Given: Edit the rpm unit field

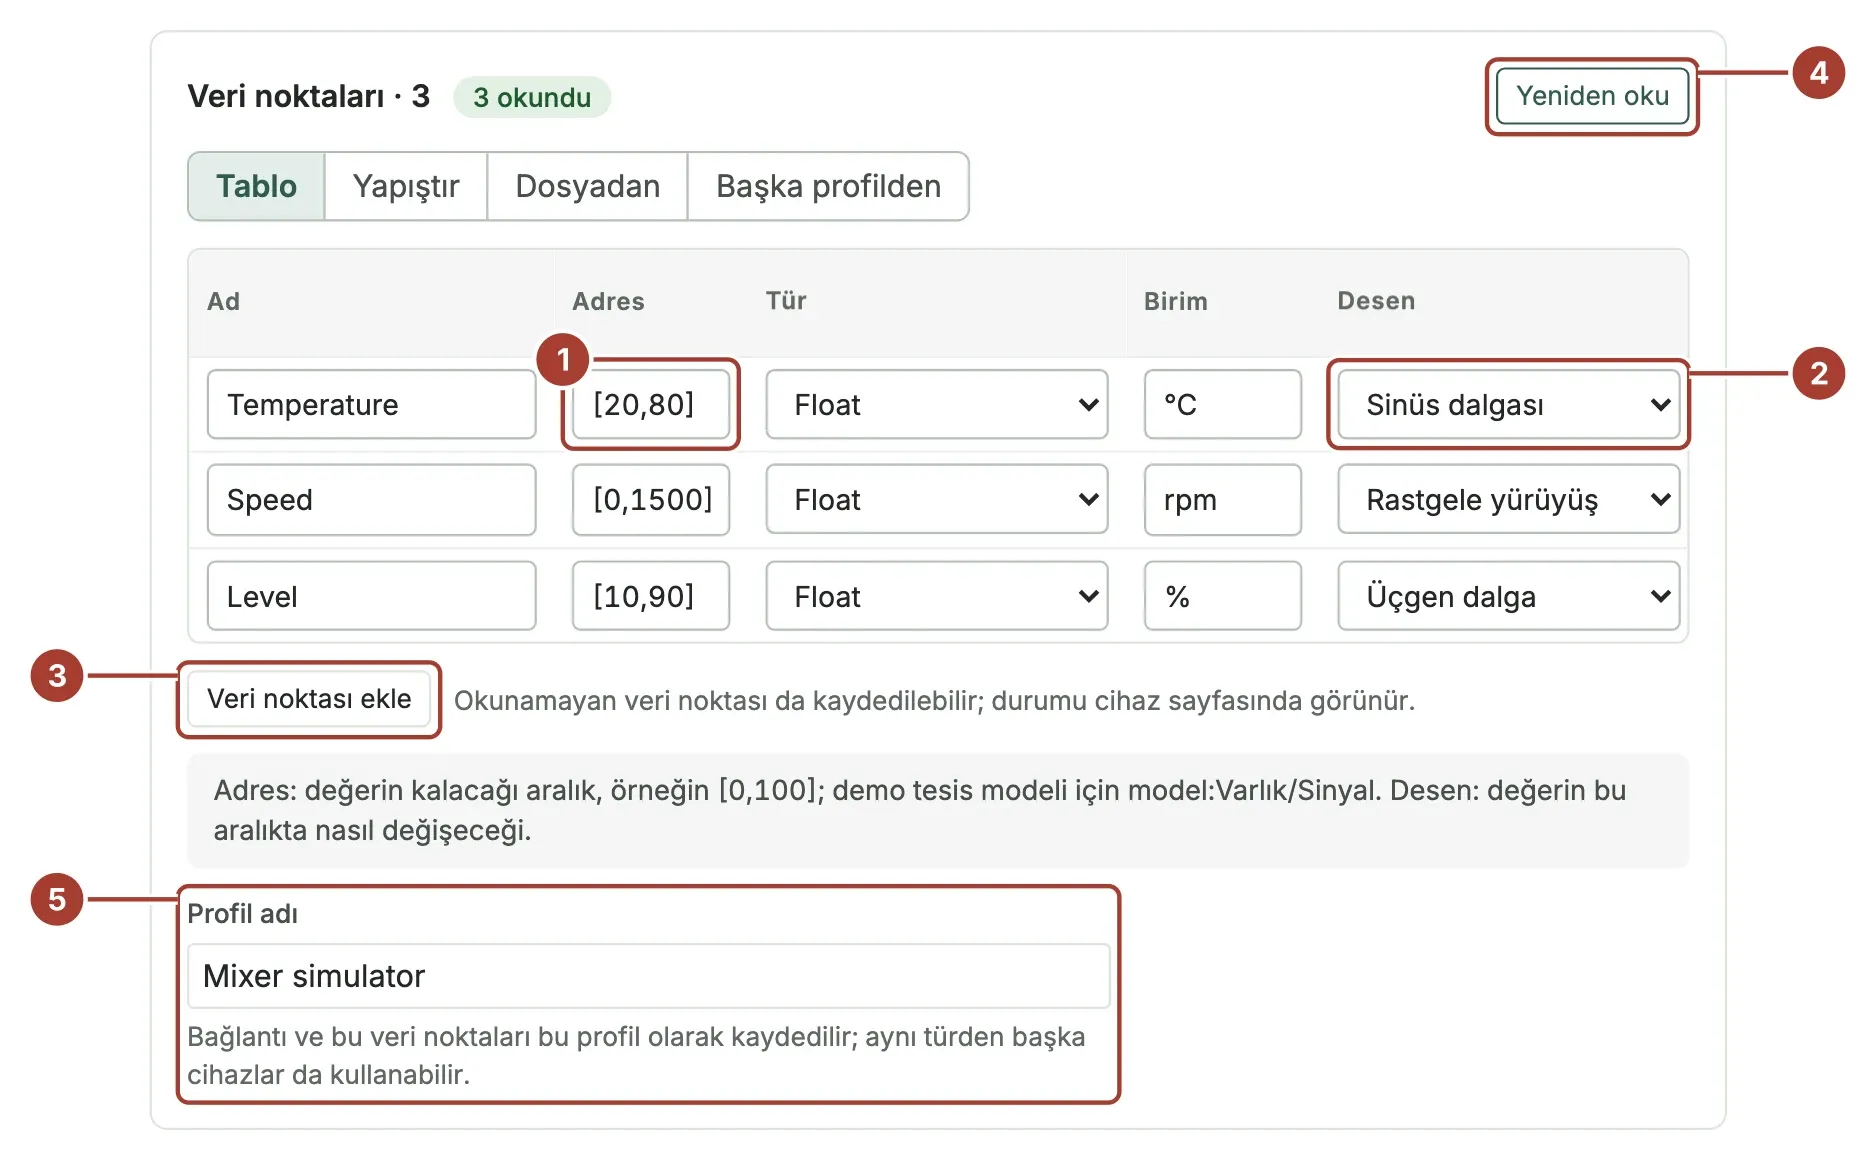Looking at the screenshot, I should point(1223,499).
